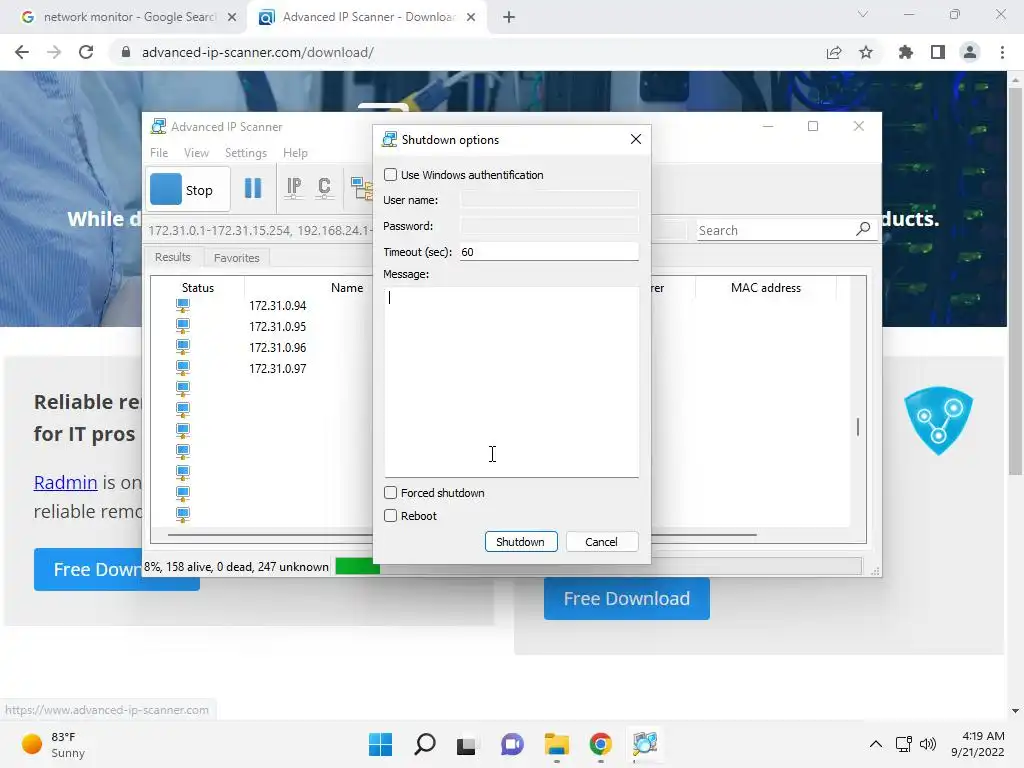
Task: Click the blue shield VPN logo
Action: tap(938, 421)
